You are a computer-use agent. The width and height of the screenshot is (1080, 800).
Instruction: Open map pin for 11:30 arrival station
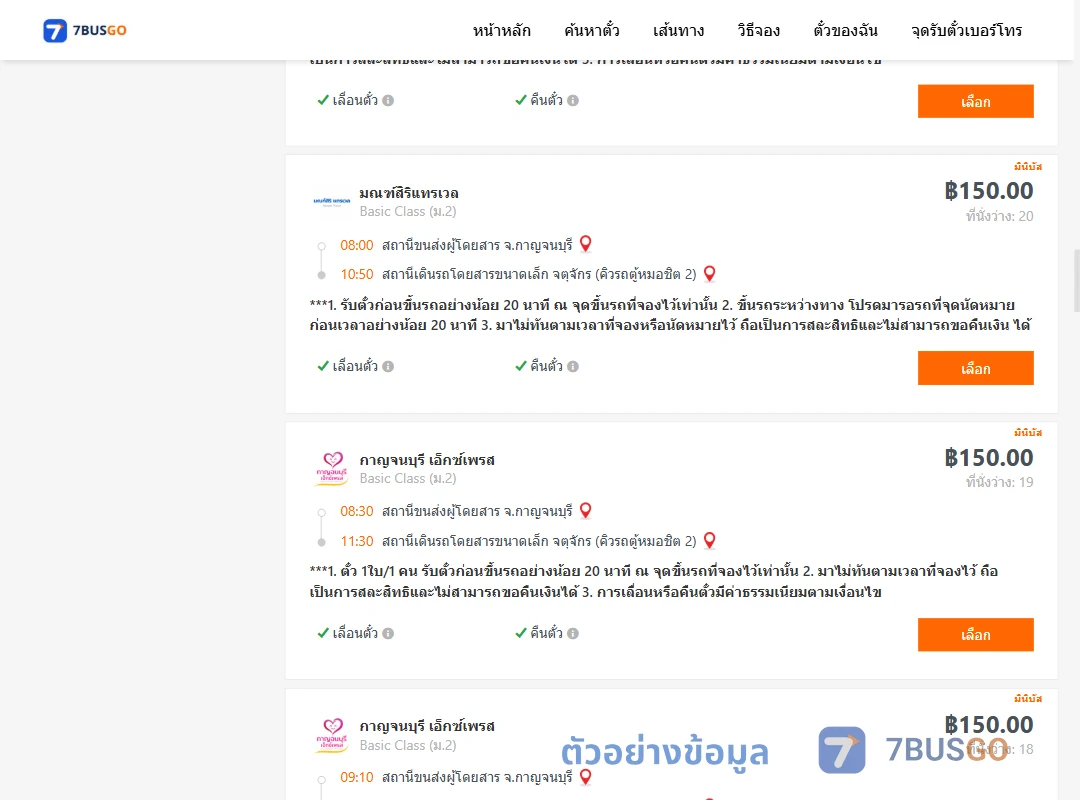click(709, 540)
